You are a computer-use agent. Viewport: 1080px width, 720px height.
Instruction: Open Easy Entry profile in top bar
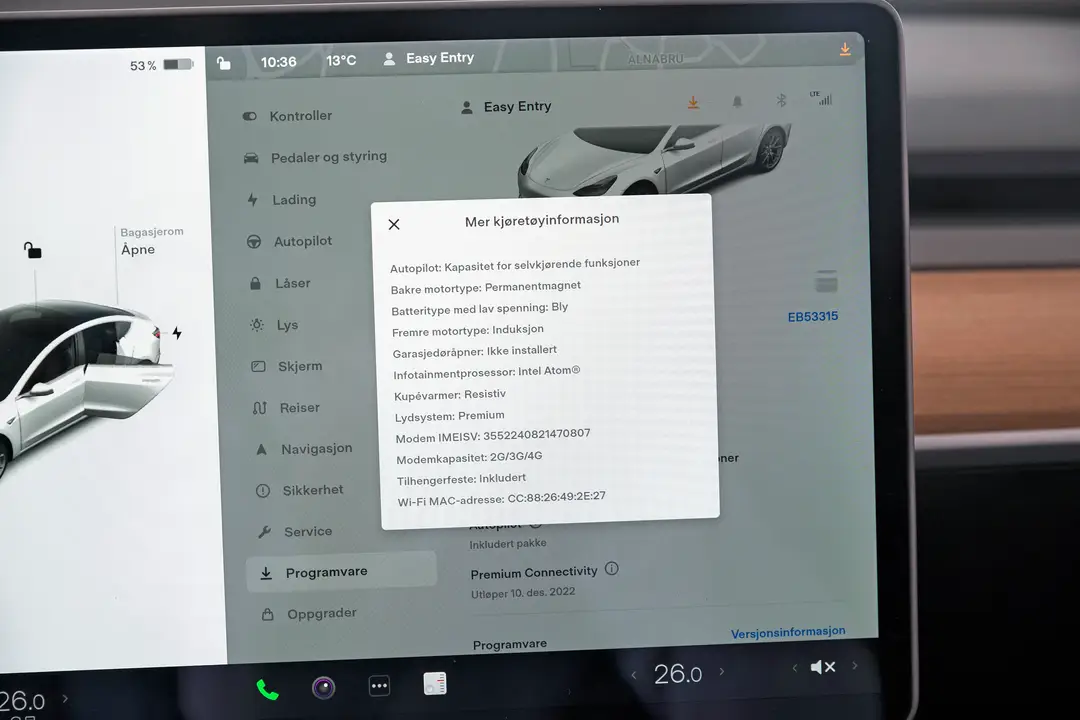coord(428,59)
